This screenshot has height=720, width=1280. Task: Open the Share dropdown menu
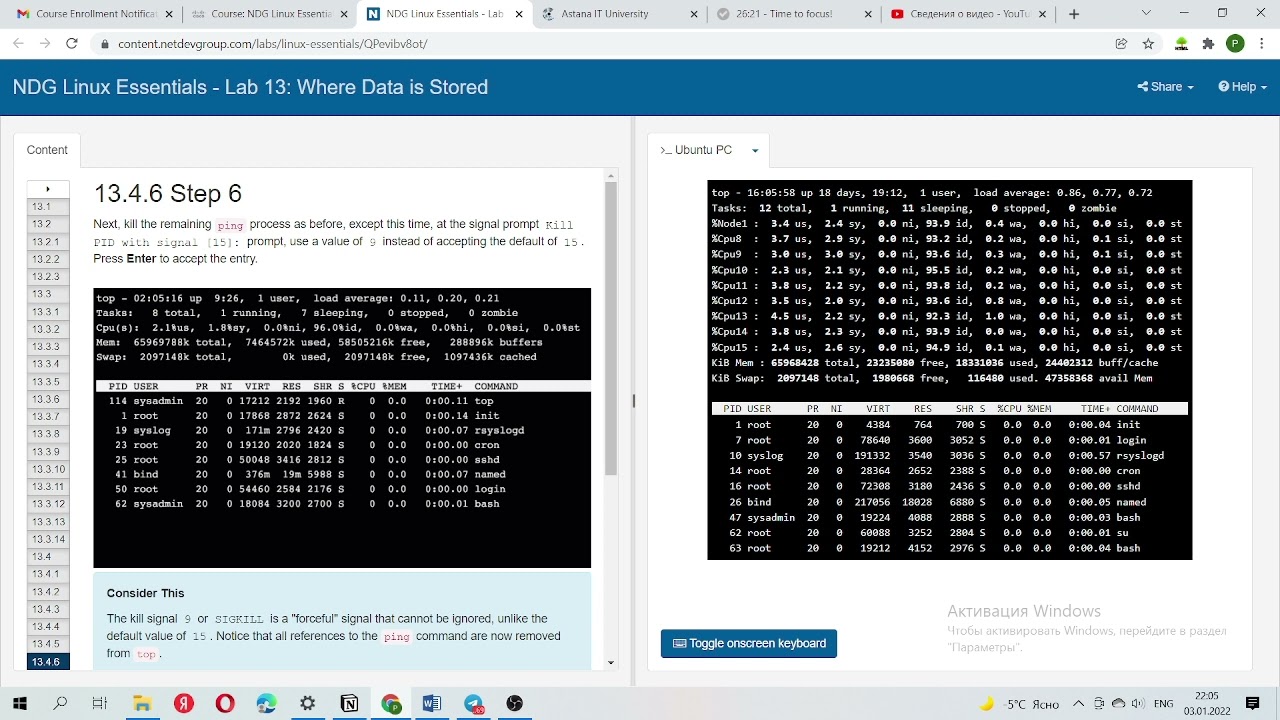(1165, 87)
